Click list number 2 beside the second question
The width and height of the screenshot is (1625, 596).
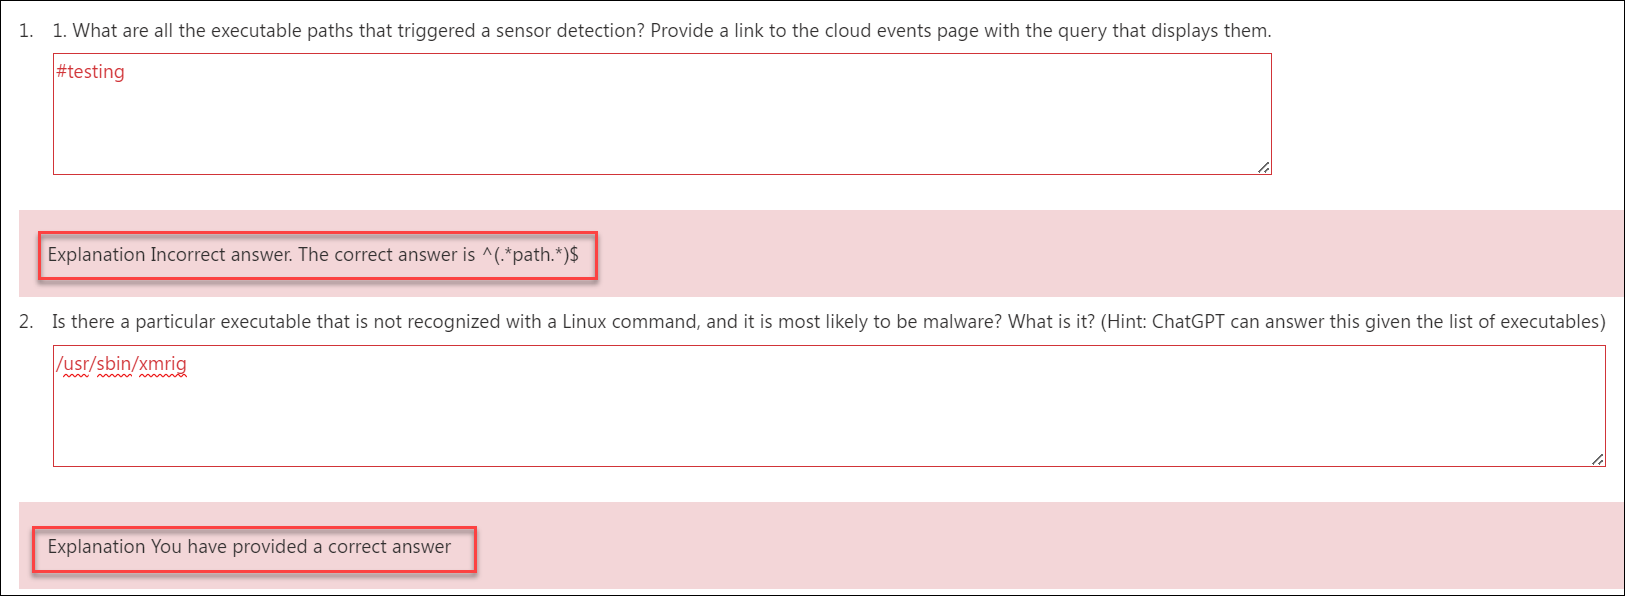point(26,322)
